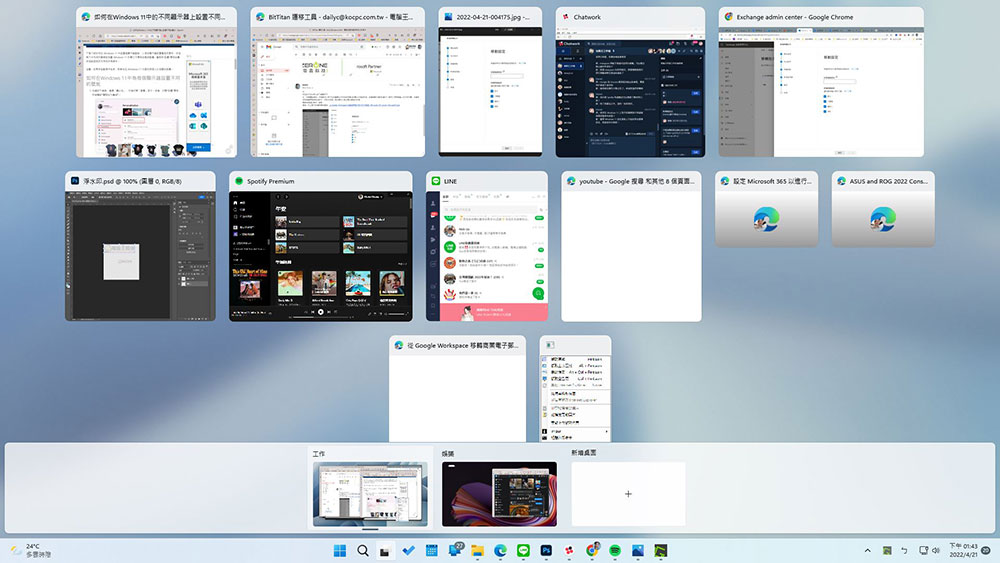Open Photoshop from the taskbar
The height and width of the screenshot is (563, 1000).
pyautogui.click(x=547, y=550)
